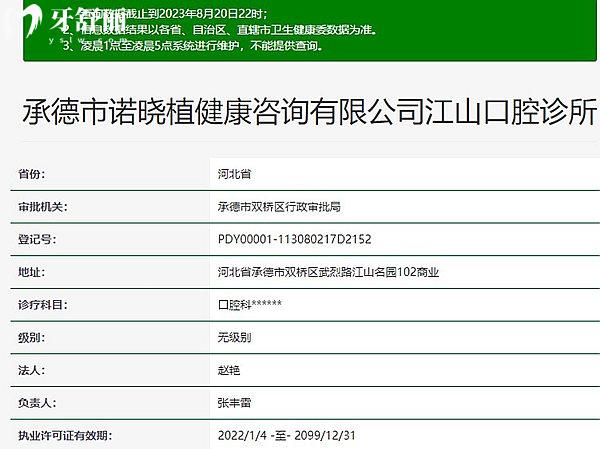This screenshot has height=449, width=600.
Task: Click the notice line about 卫生健康委数据为准
Action: click(x=219, y=30)
